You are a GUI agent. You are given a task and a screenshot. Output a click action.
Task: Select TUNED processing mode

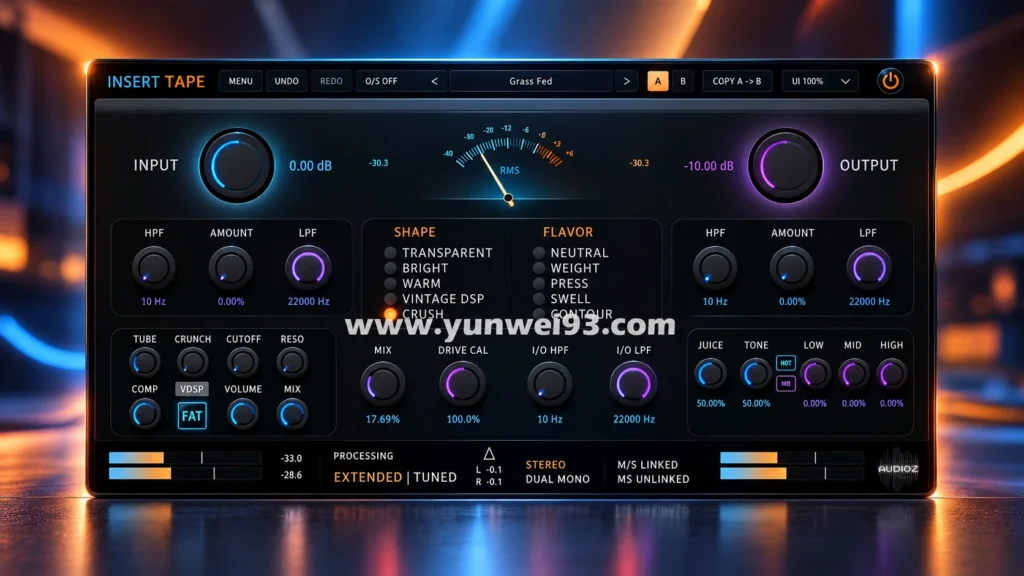pyautogui.click(x=436, y=477)
